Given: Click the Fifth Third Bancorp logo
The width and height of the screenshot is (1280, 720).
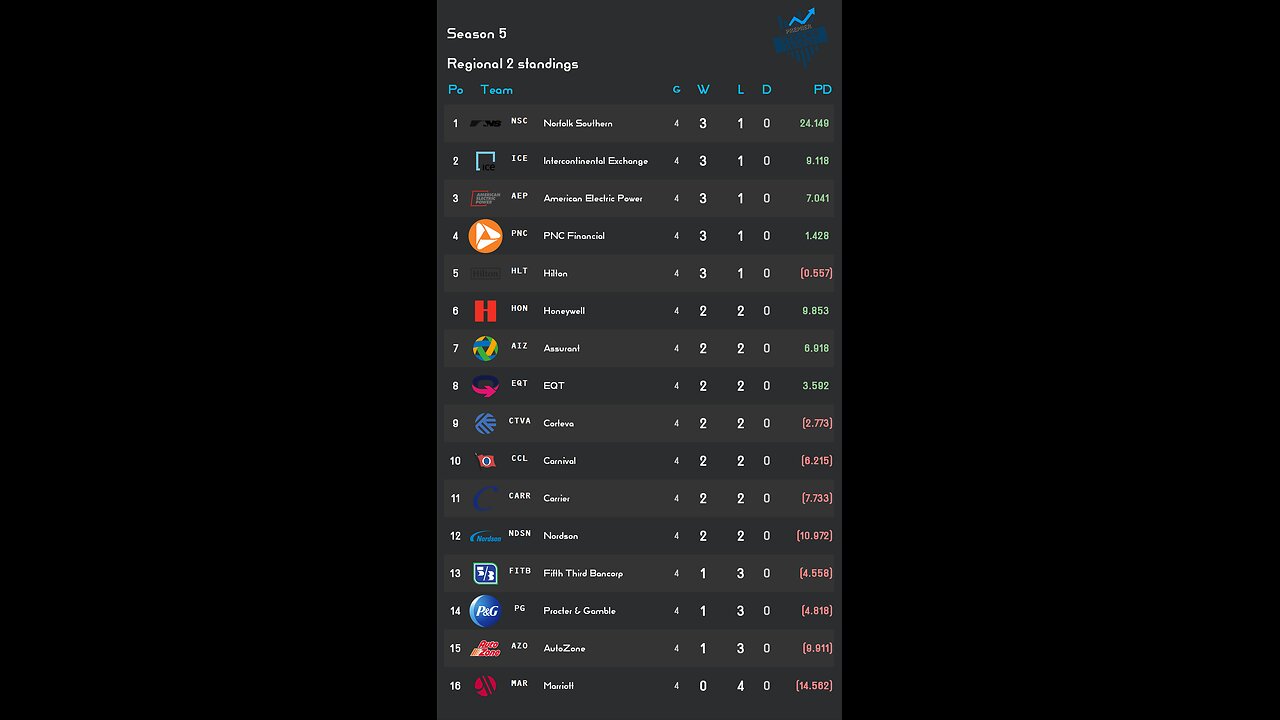Looking at the screenshot, I should pyautogui.click(x=486, y=573).
